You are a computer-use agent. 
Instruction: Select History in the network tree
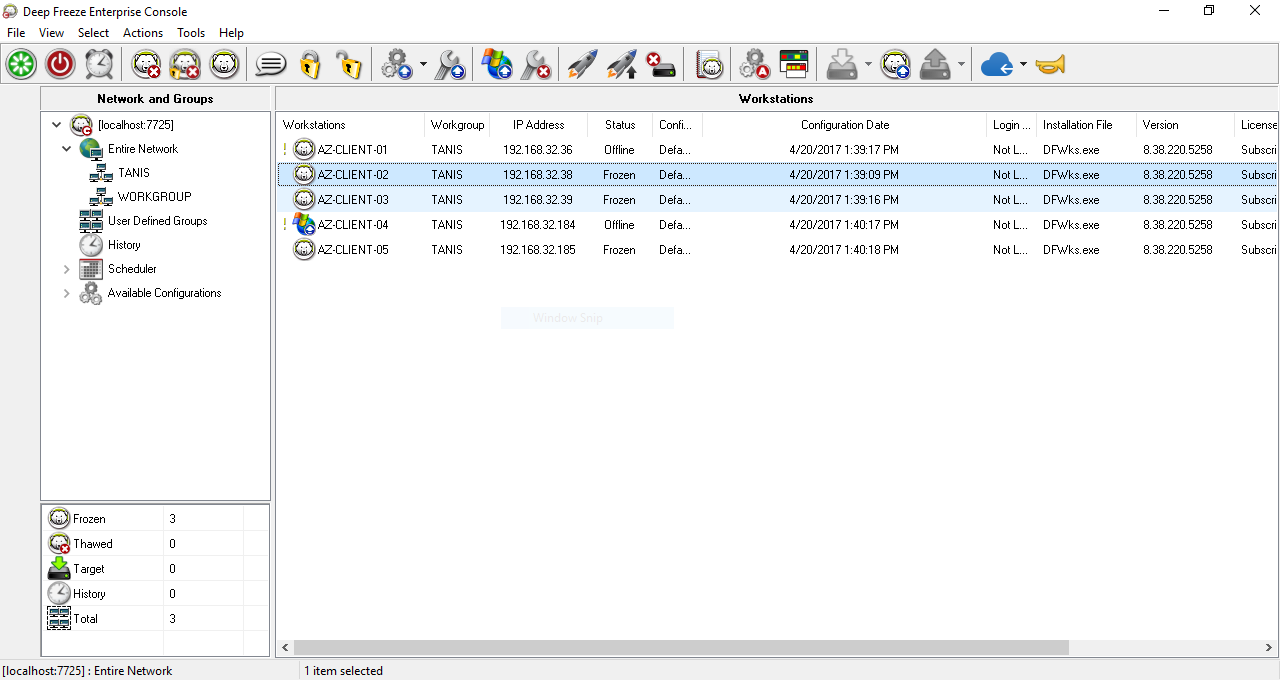coord(124,245)
